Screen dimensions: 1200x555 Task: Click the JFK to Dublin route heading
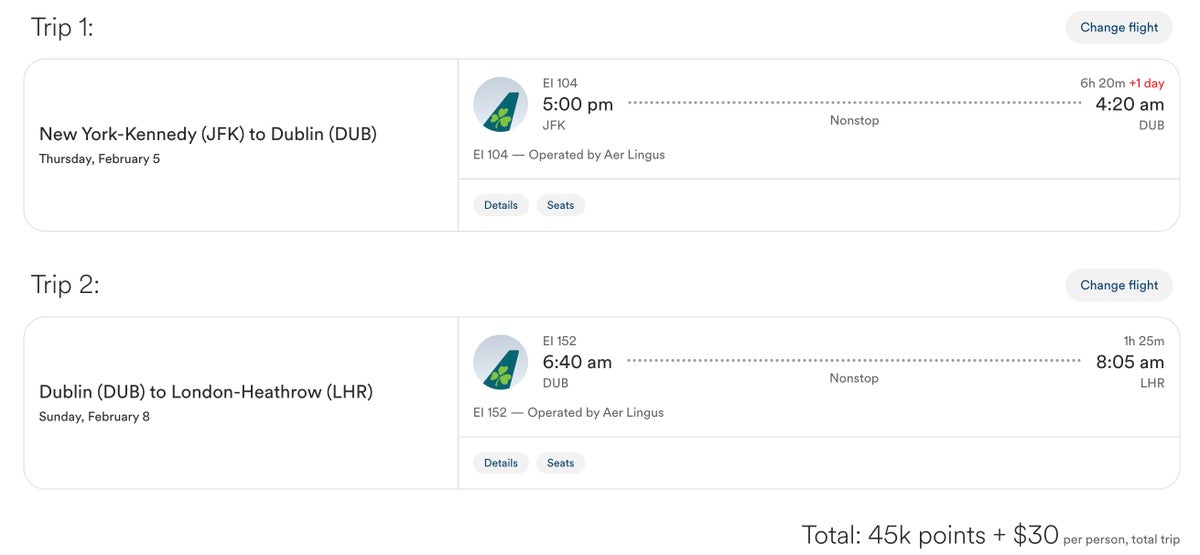click(208, 134)
